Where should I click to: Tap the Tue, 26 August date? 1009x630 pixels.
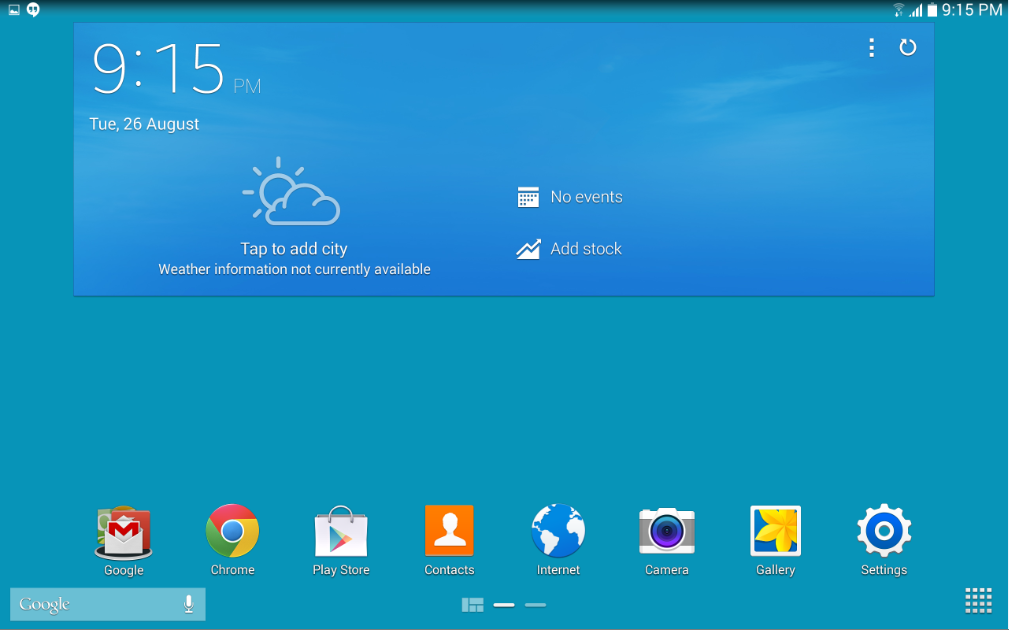(144, 124)
